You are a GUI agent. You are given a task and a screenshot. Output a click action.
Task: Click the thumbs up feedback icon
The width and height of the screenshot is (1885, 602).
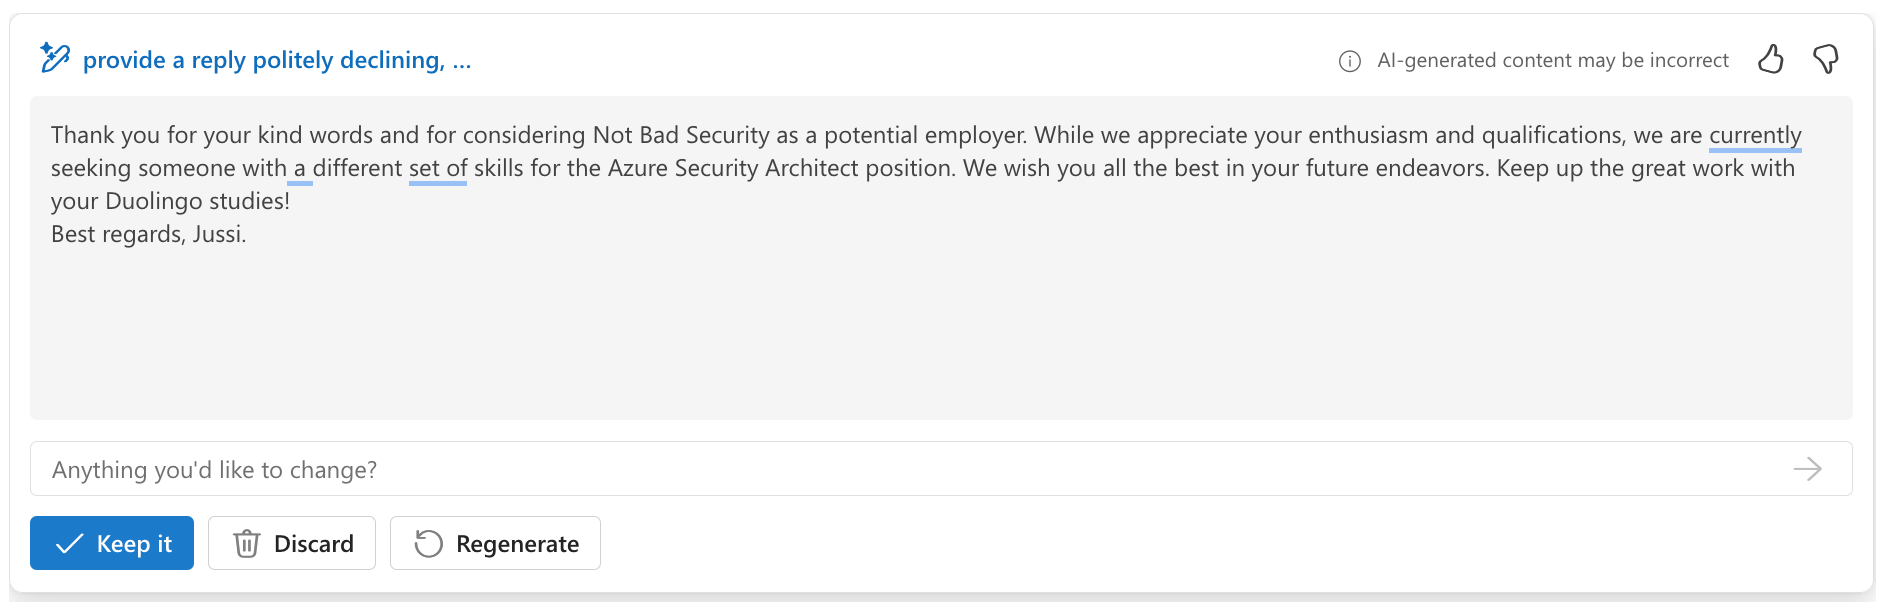pos(1770,60)
